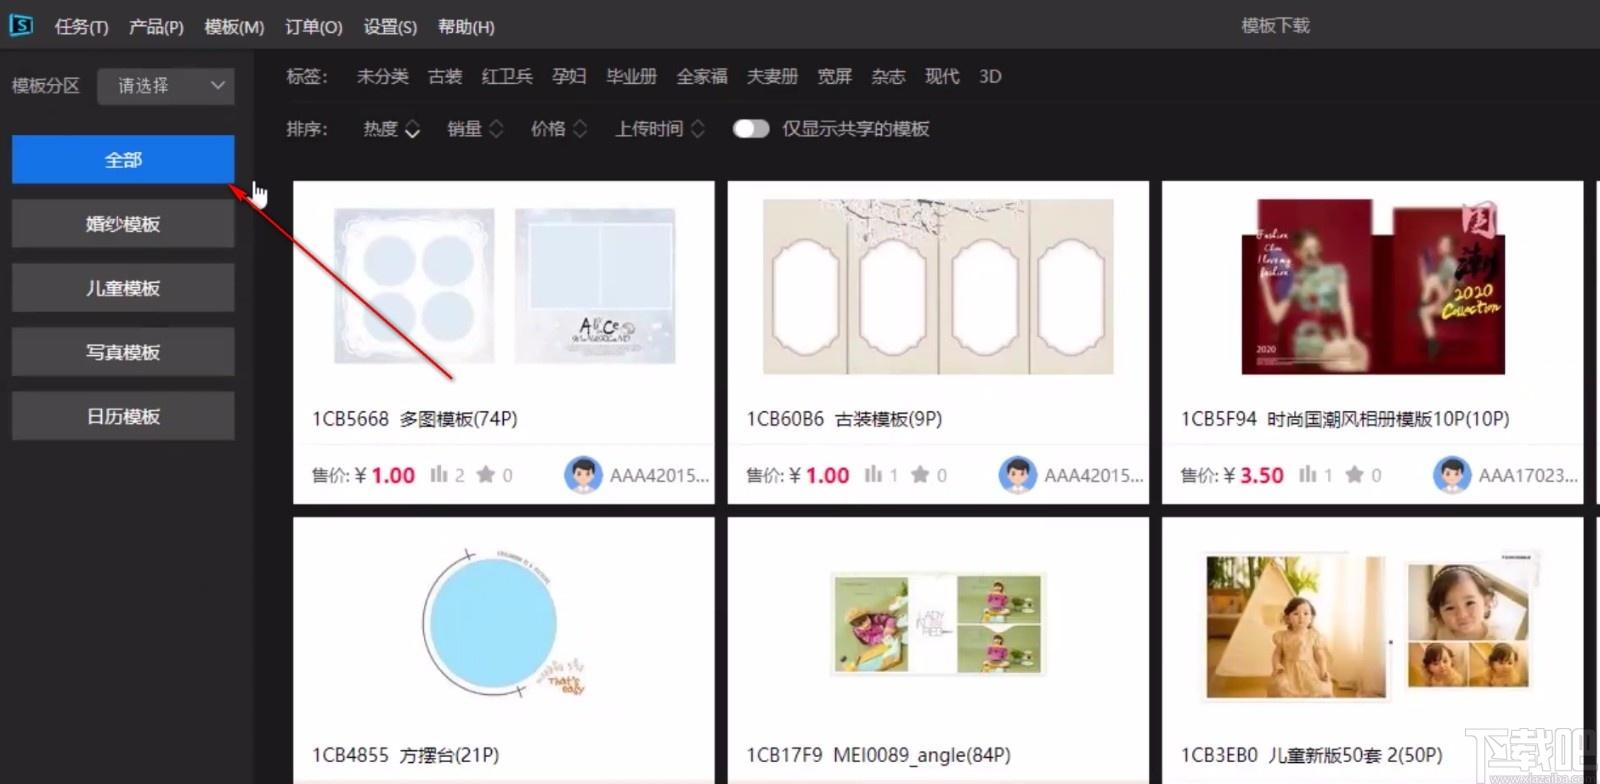Filter by the 现代 tag
This screenshot has width=1600, height=784.
click(942, 76)
